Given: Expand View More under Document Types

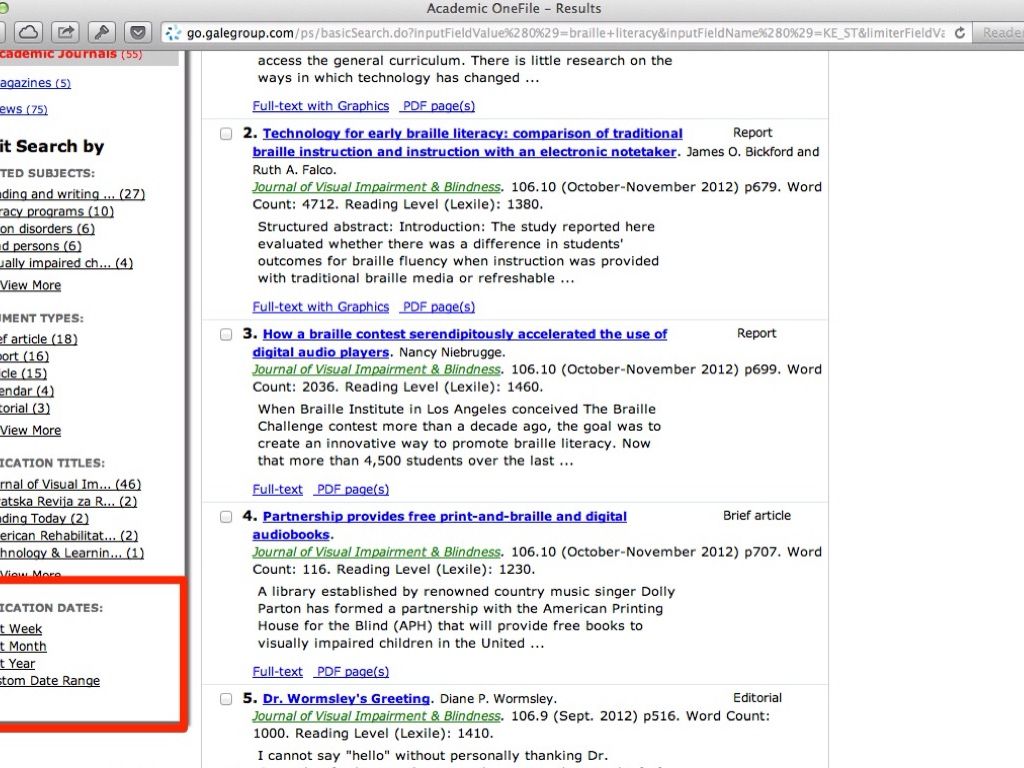Looking at the screenshot, I should [30, 430].
